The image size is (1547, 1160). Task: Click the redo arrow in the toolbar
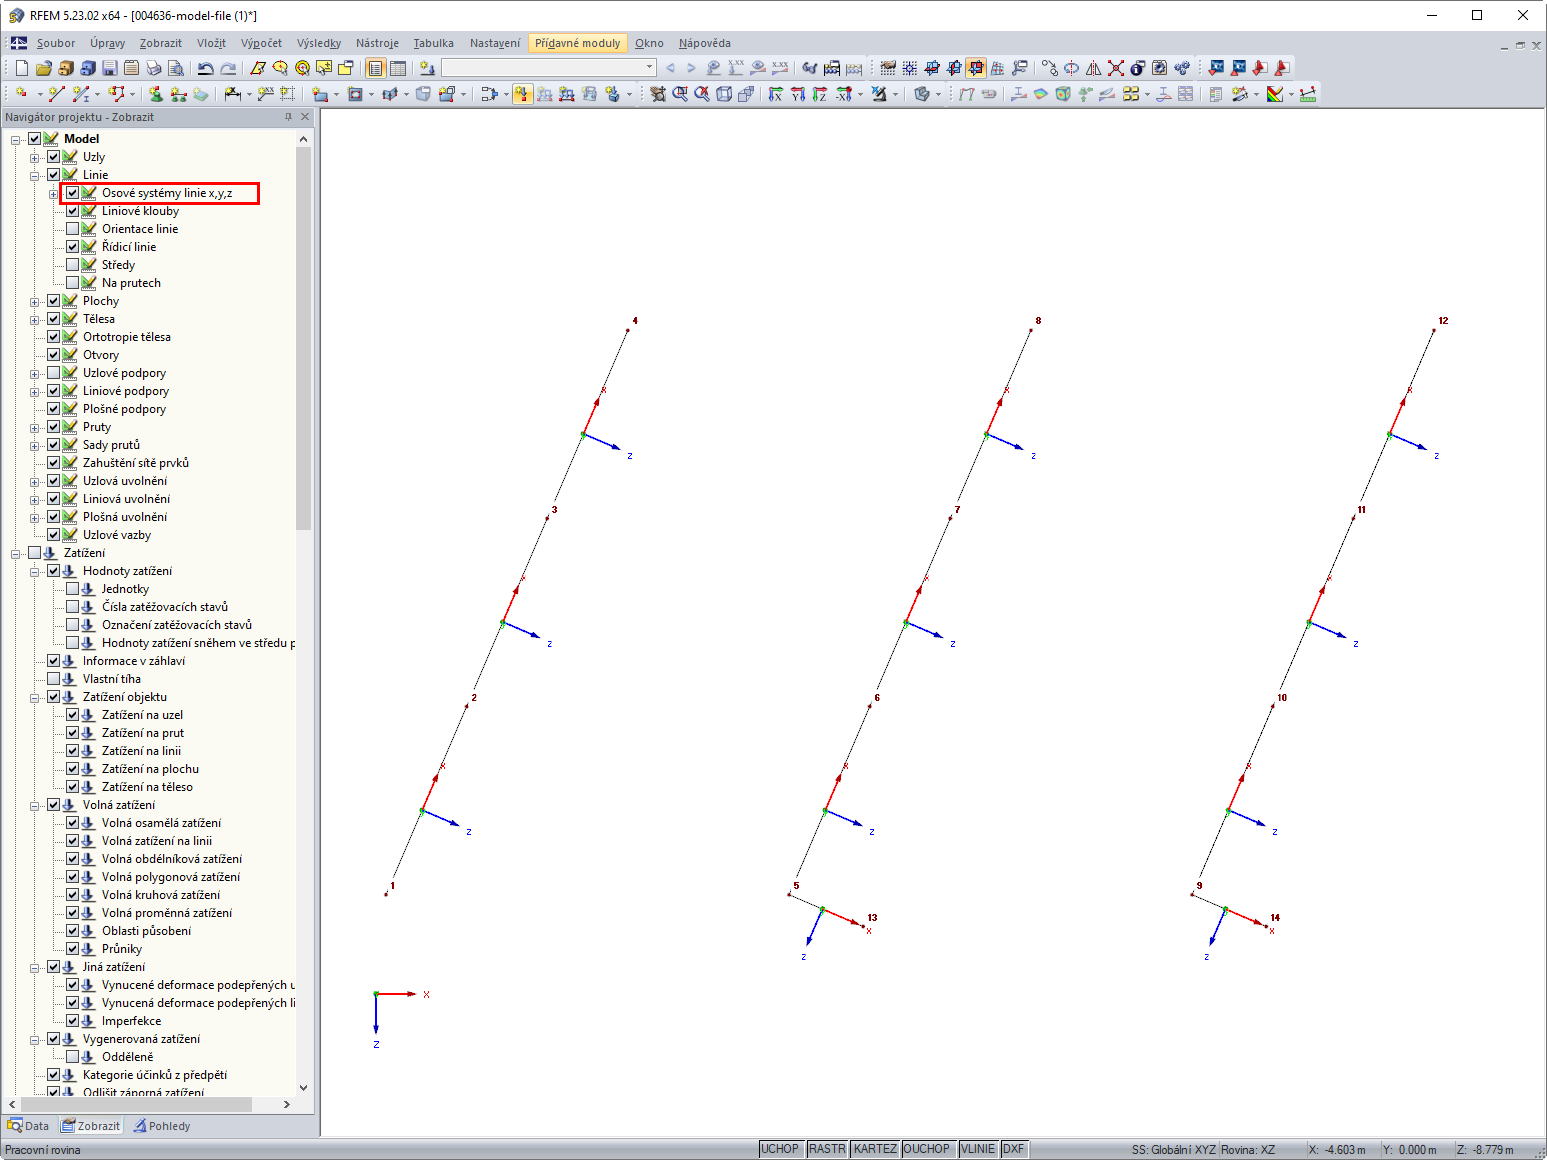click(x=228, y=68)
